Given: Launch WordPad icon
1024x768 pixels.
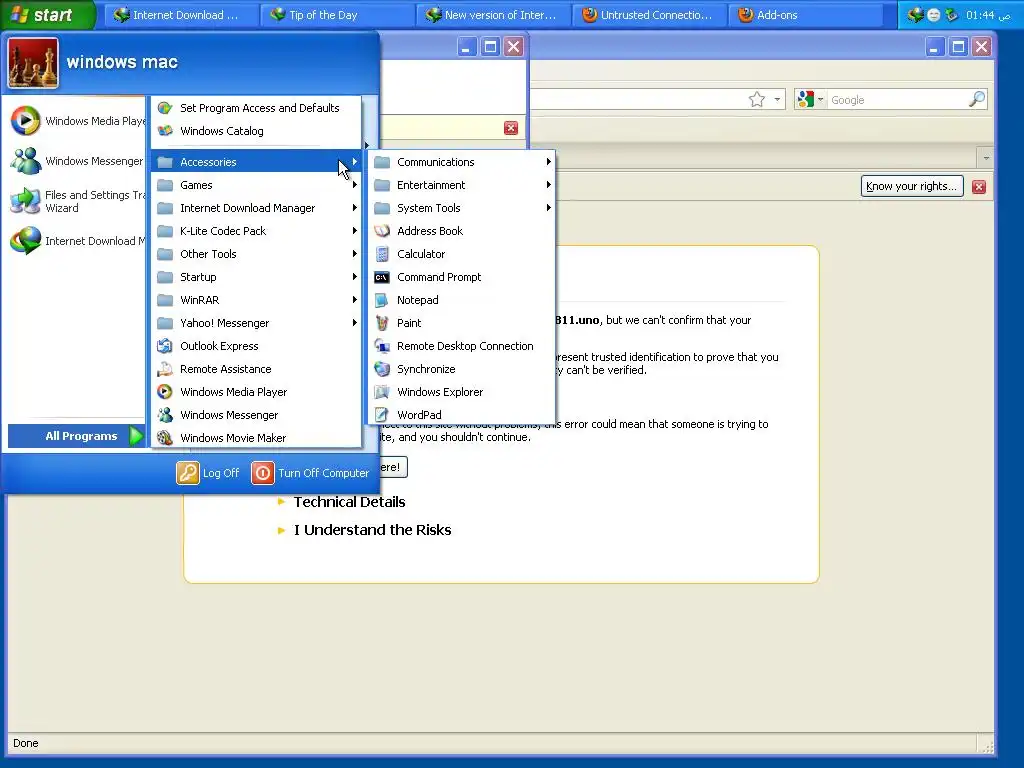Looking at the screenshot, I should point(382,415).
